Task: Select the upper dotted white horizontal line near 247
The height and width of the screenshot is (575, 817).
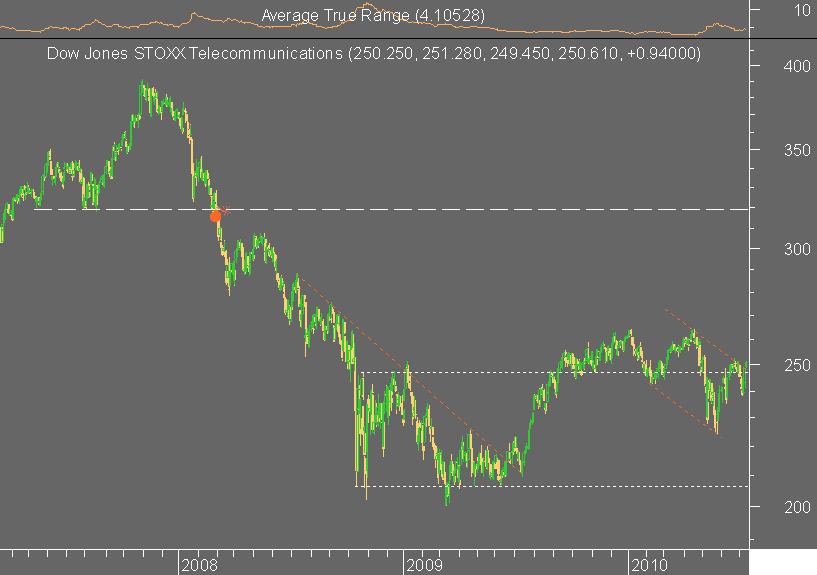Action: tap(555, 372)
